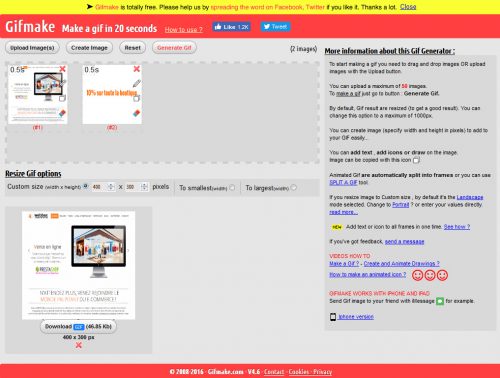The width and height of the screenshot is (500, 378).
Task: Click the iPhone icon beside iphone version
Action: click(x=333, y=317)
